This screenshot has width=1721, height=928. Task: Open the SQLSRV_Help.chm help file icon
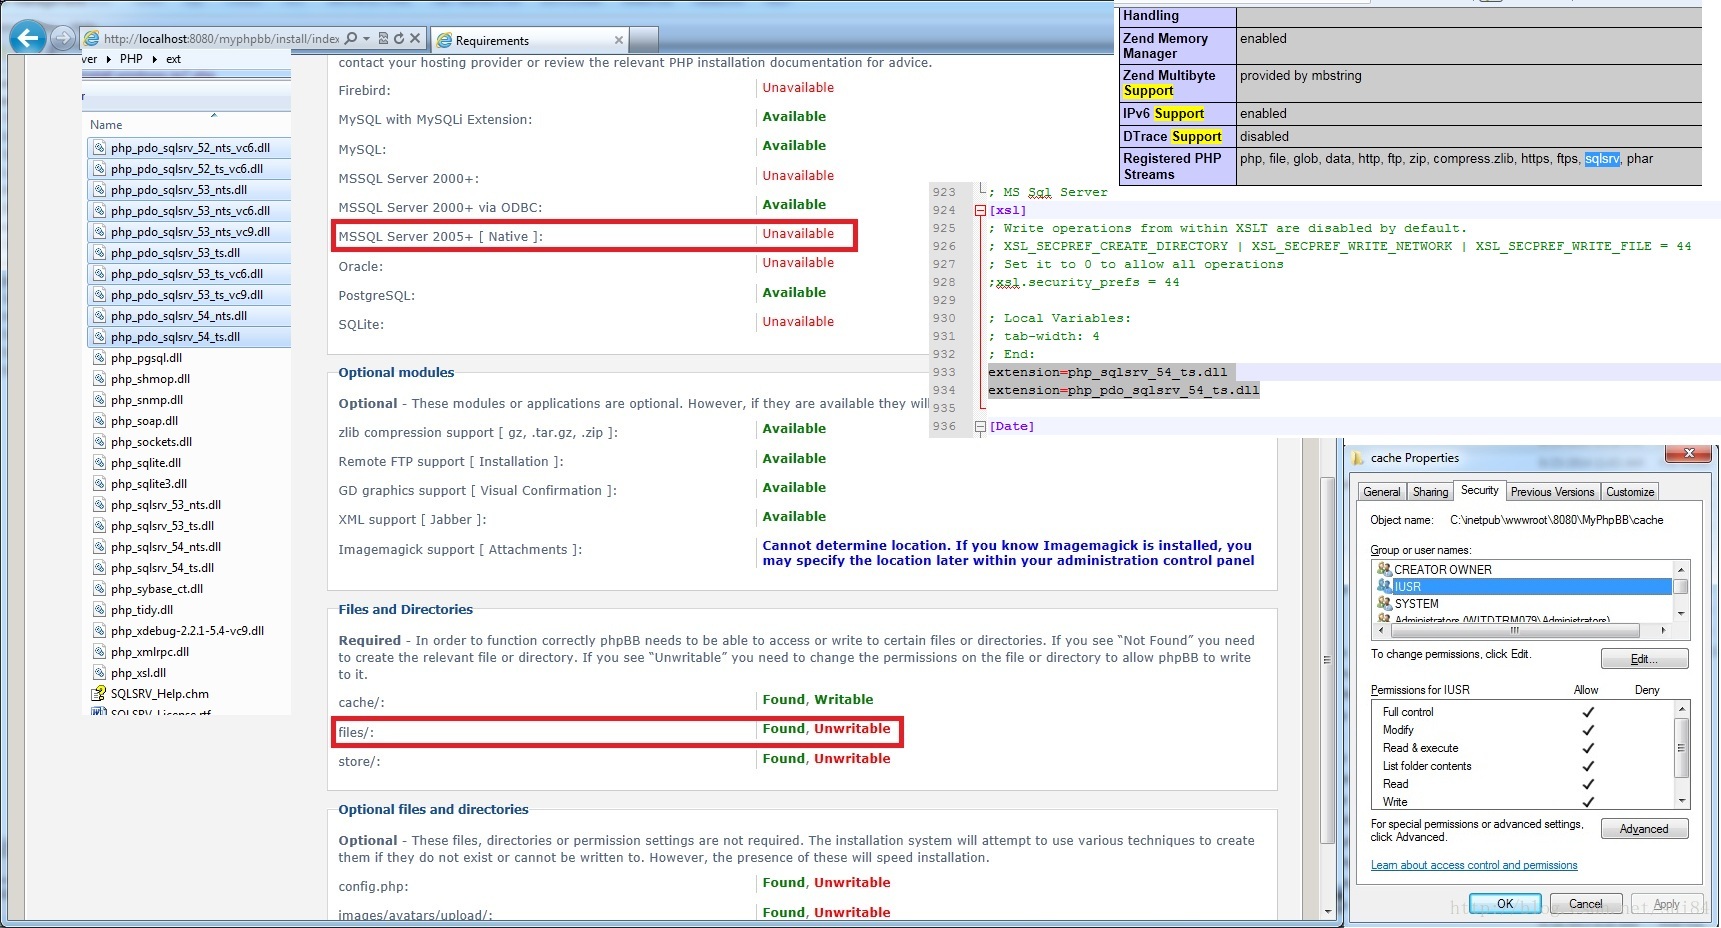click(99, 693)
